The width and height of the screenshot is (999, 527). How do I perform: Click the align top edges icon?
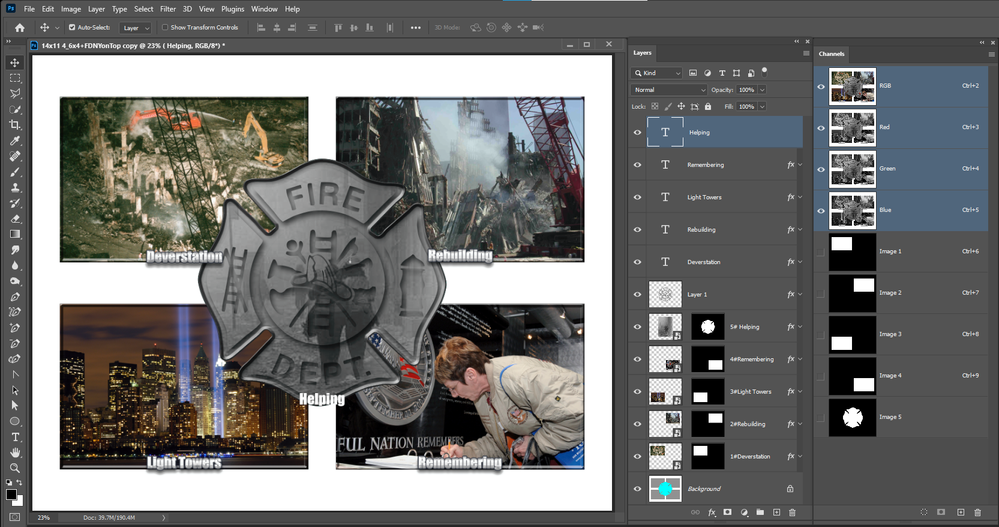(x=338, y=27)
